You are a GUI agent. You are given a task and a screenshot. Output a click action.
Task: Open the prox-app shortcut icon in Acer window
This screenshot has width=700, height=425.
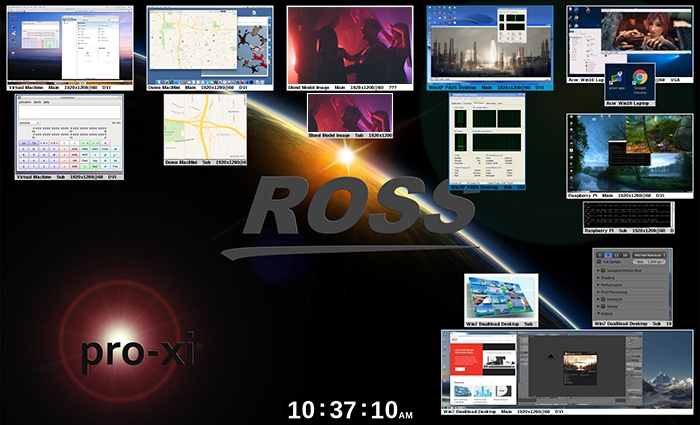[616, 77]
